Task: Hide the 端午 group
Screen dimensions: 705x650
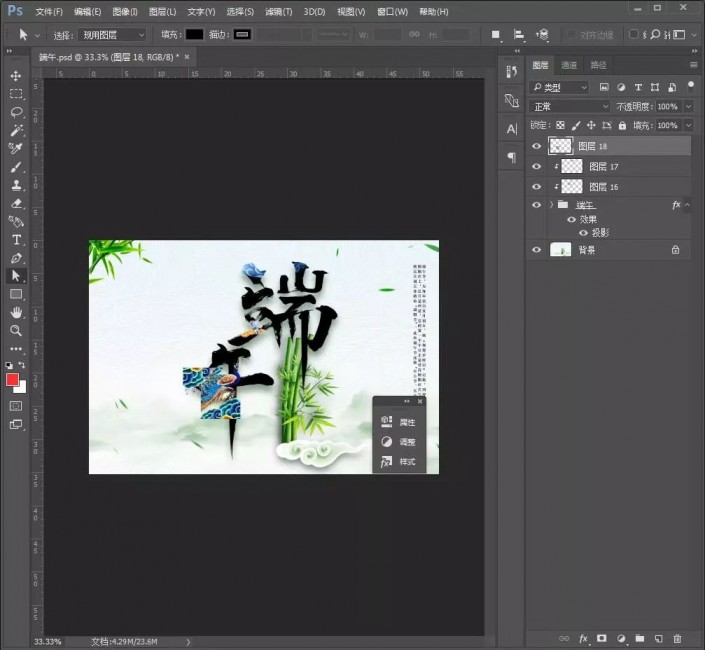Action: [536, 205]
